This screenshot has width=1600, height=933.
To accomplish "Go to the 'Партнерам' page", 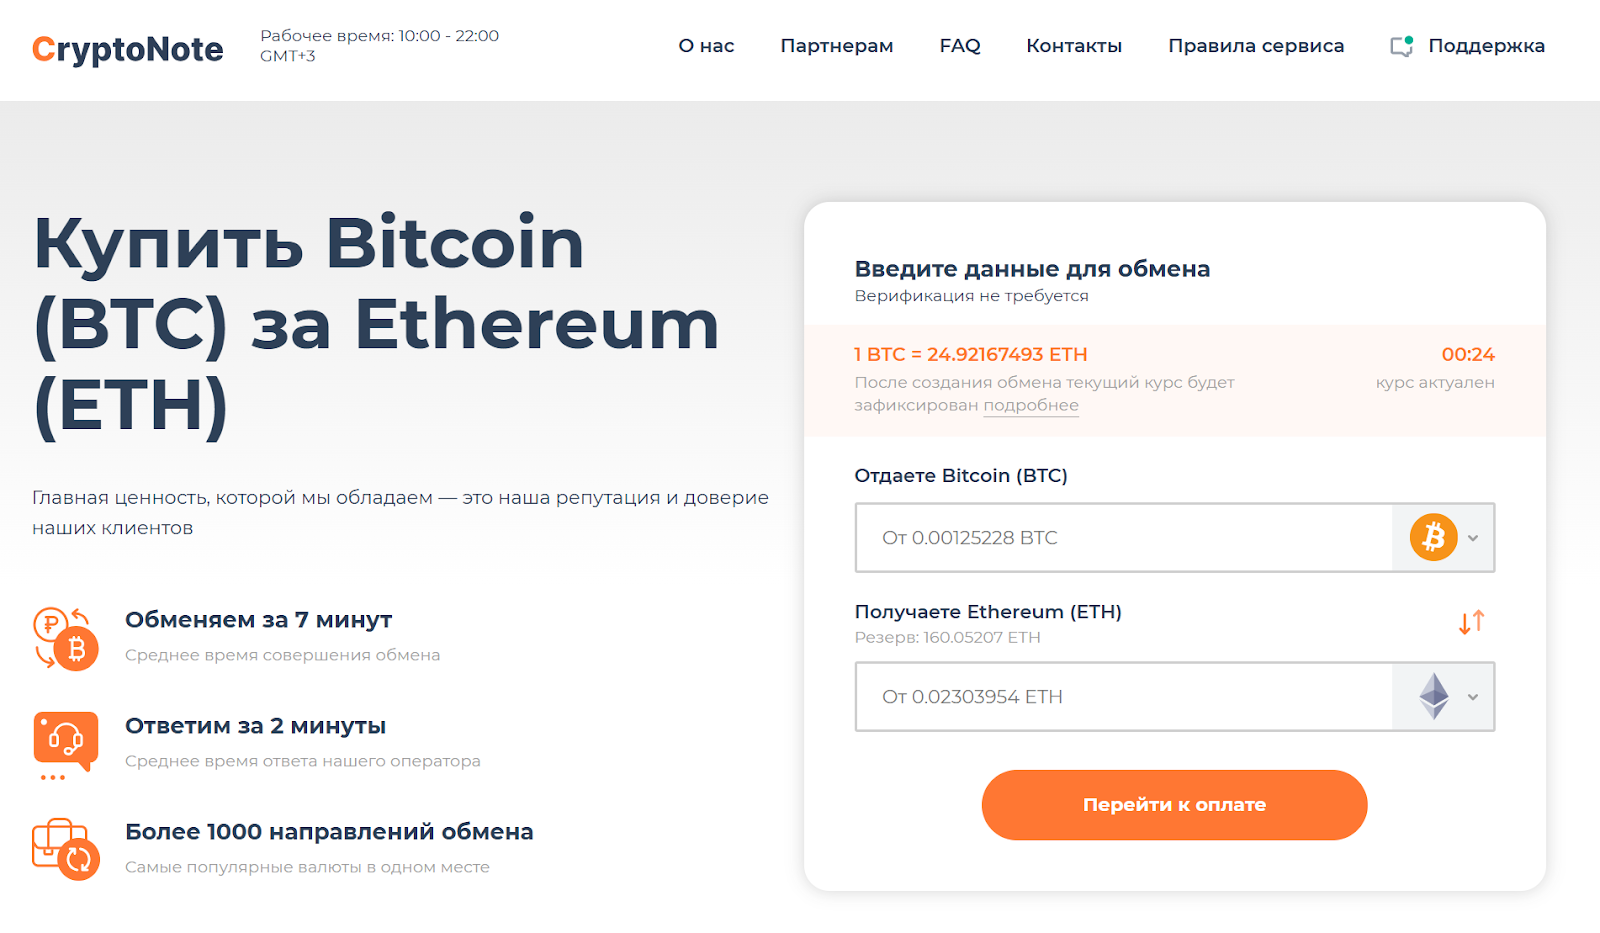I will coord(836,46).
